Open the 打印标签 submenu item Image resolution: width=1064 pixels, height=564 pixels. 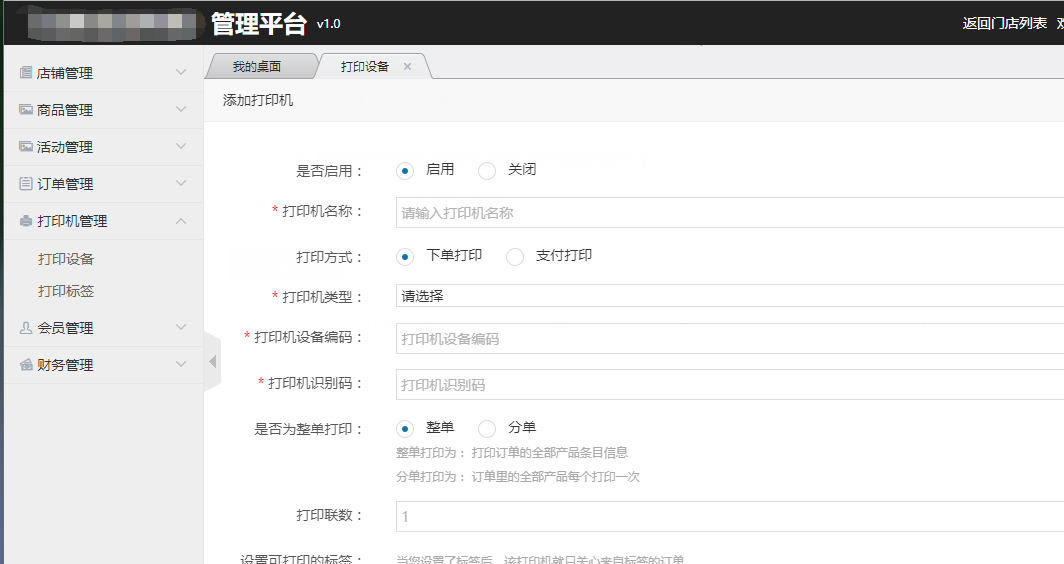click(x=66, y=290)
